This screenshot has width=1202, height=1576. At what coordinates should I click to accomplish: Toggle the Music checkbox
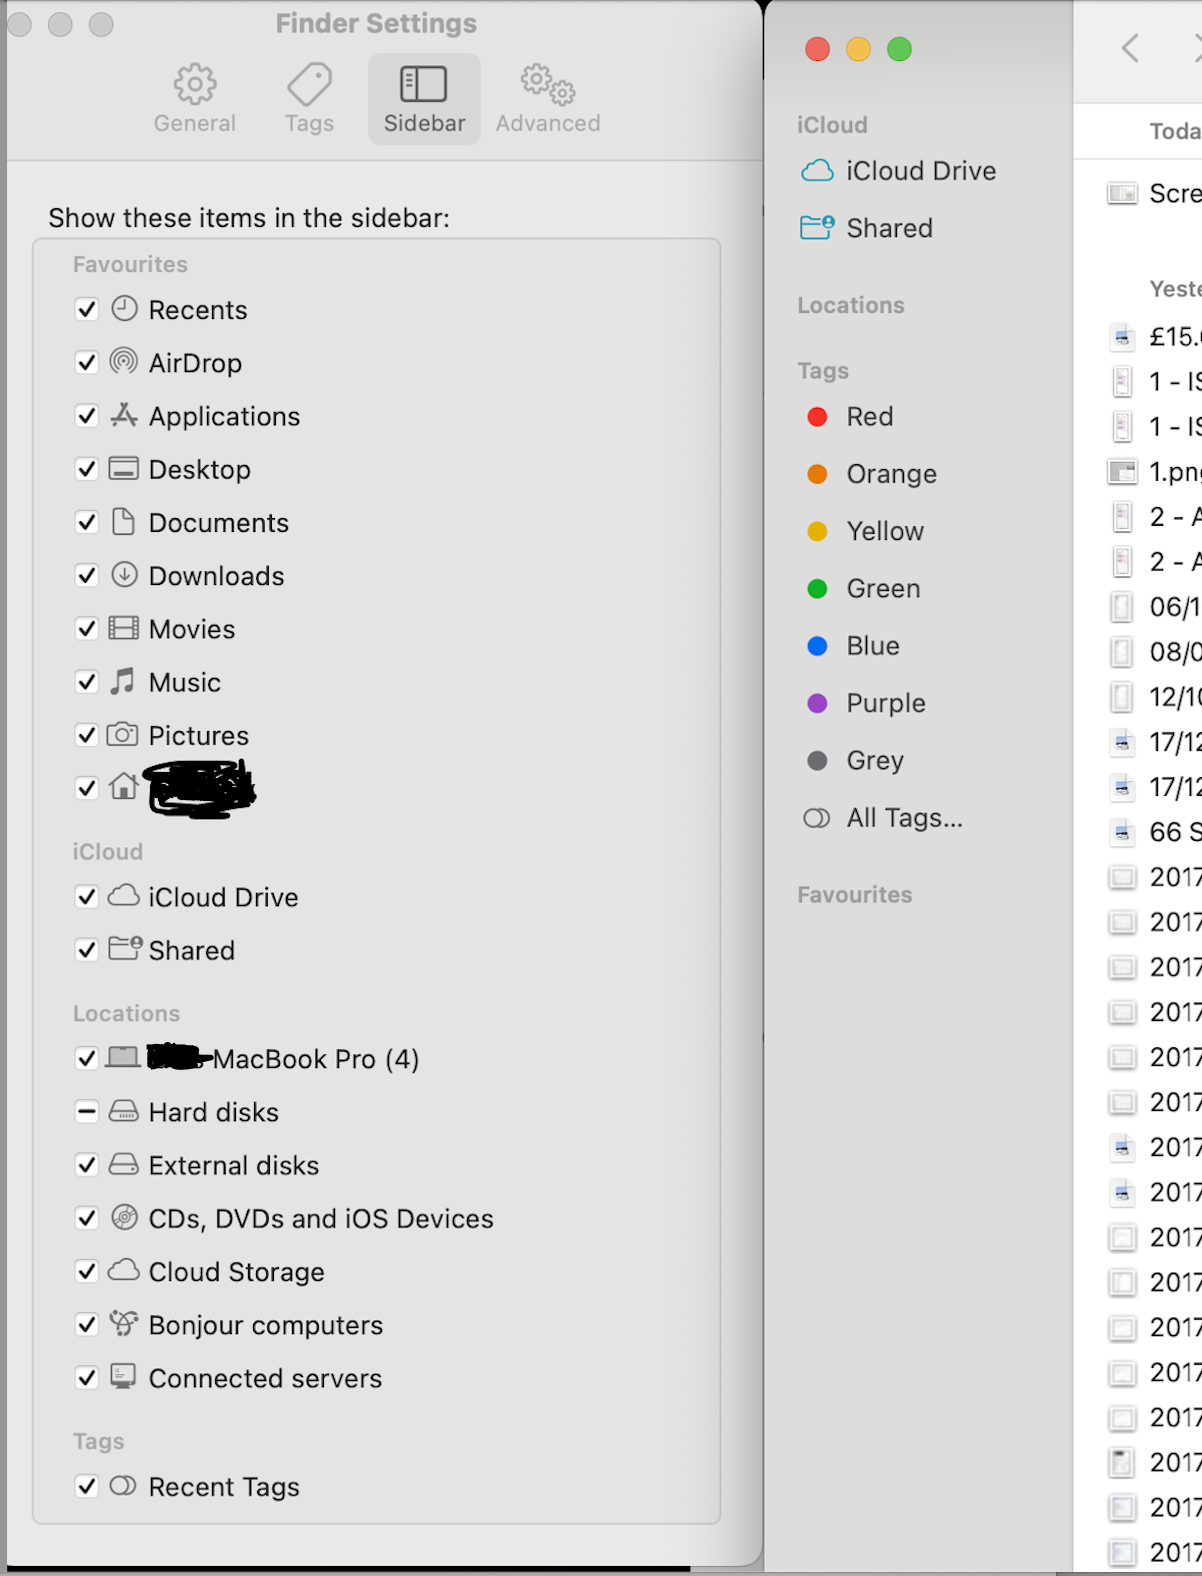[x=87, y=681]
